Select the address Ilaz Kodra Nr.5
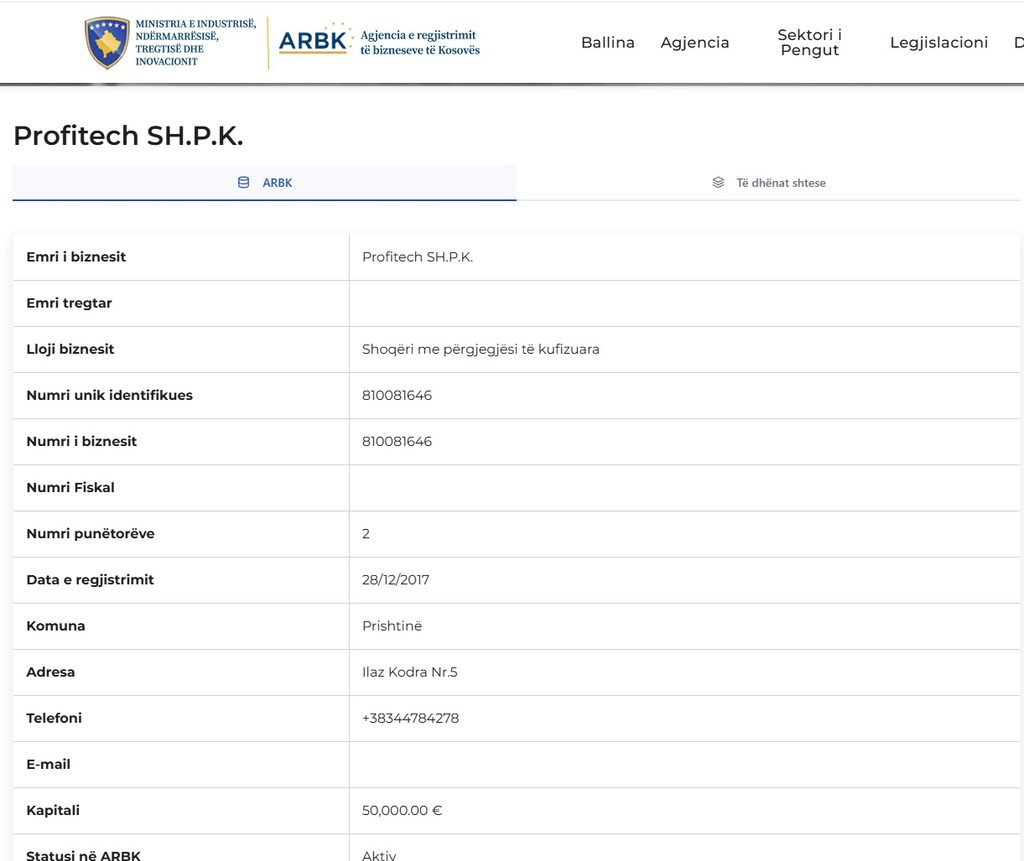The image size is (1024, 861). click(409, 672)
